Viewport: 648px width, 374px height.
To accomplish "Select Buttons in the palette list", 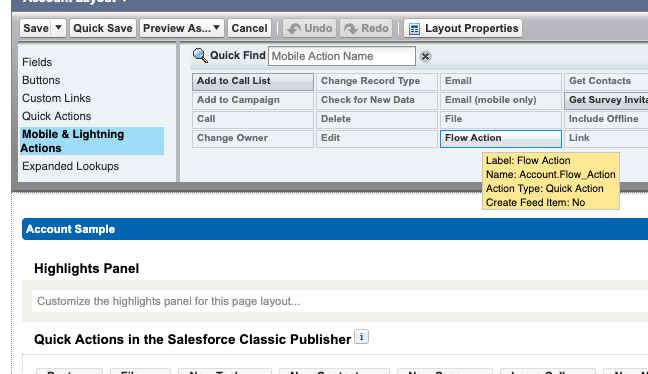I will pyautogui.click(x=41, y=80).
